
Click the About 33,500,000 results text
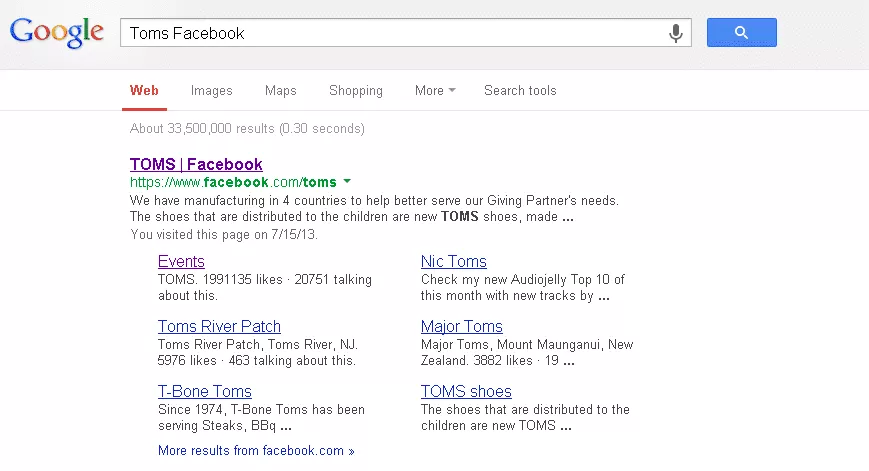(x=247, y=129)
